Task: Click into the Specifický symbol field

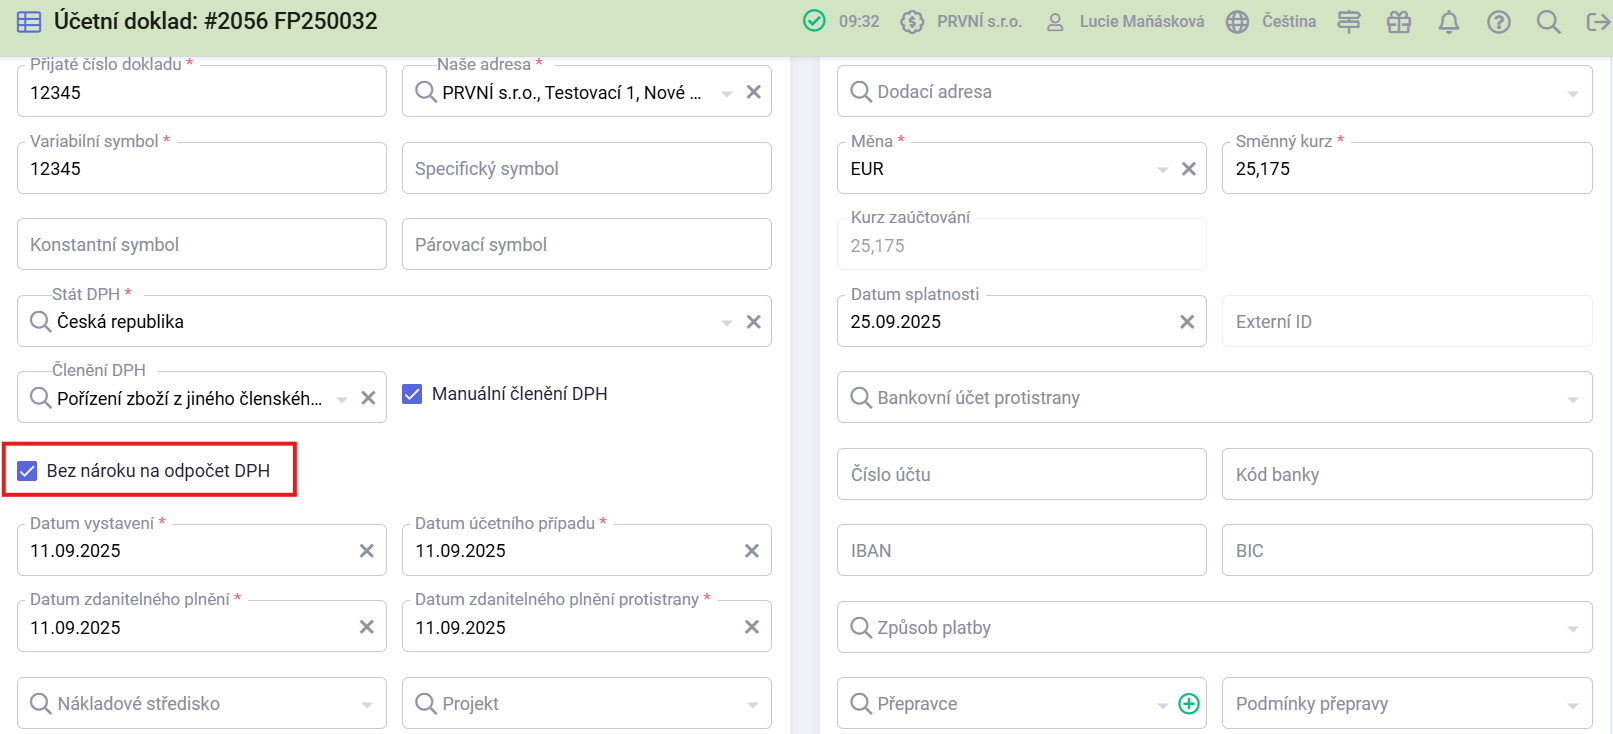Action: tap(586, 169)
